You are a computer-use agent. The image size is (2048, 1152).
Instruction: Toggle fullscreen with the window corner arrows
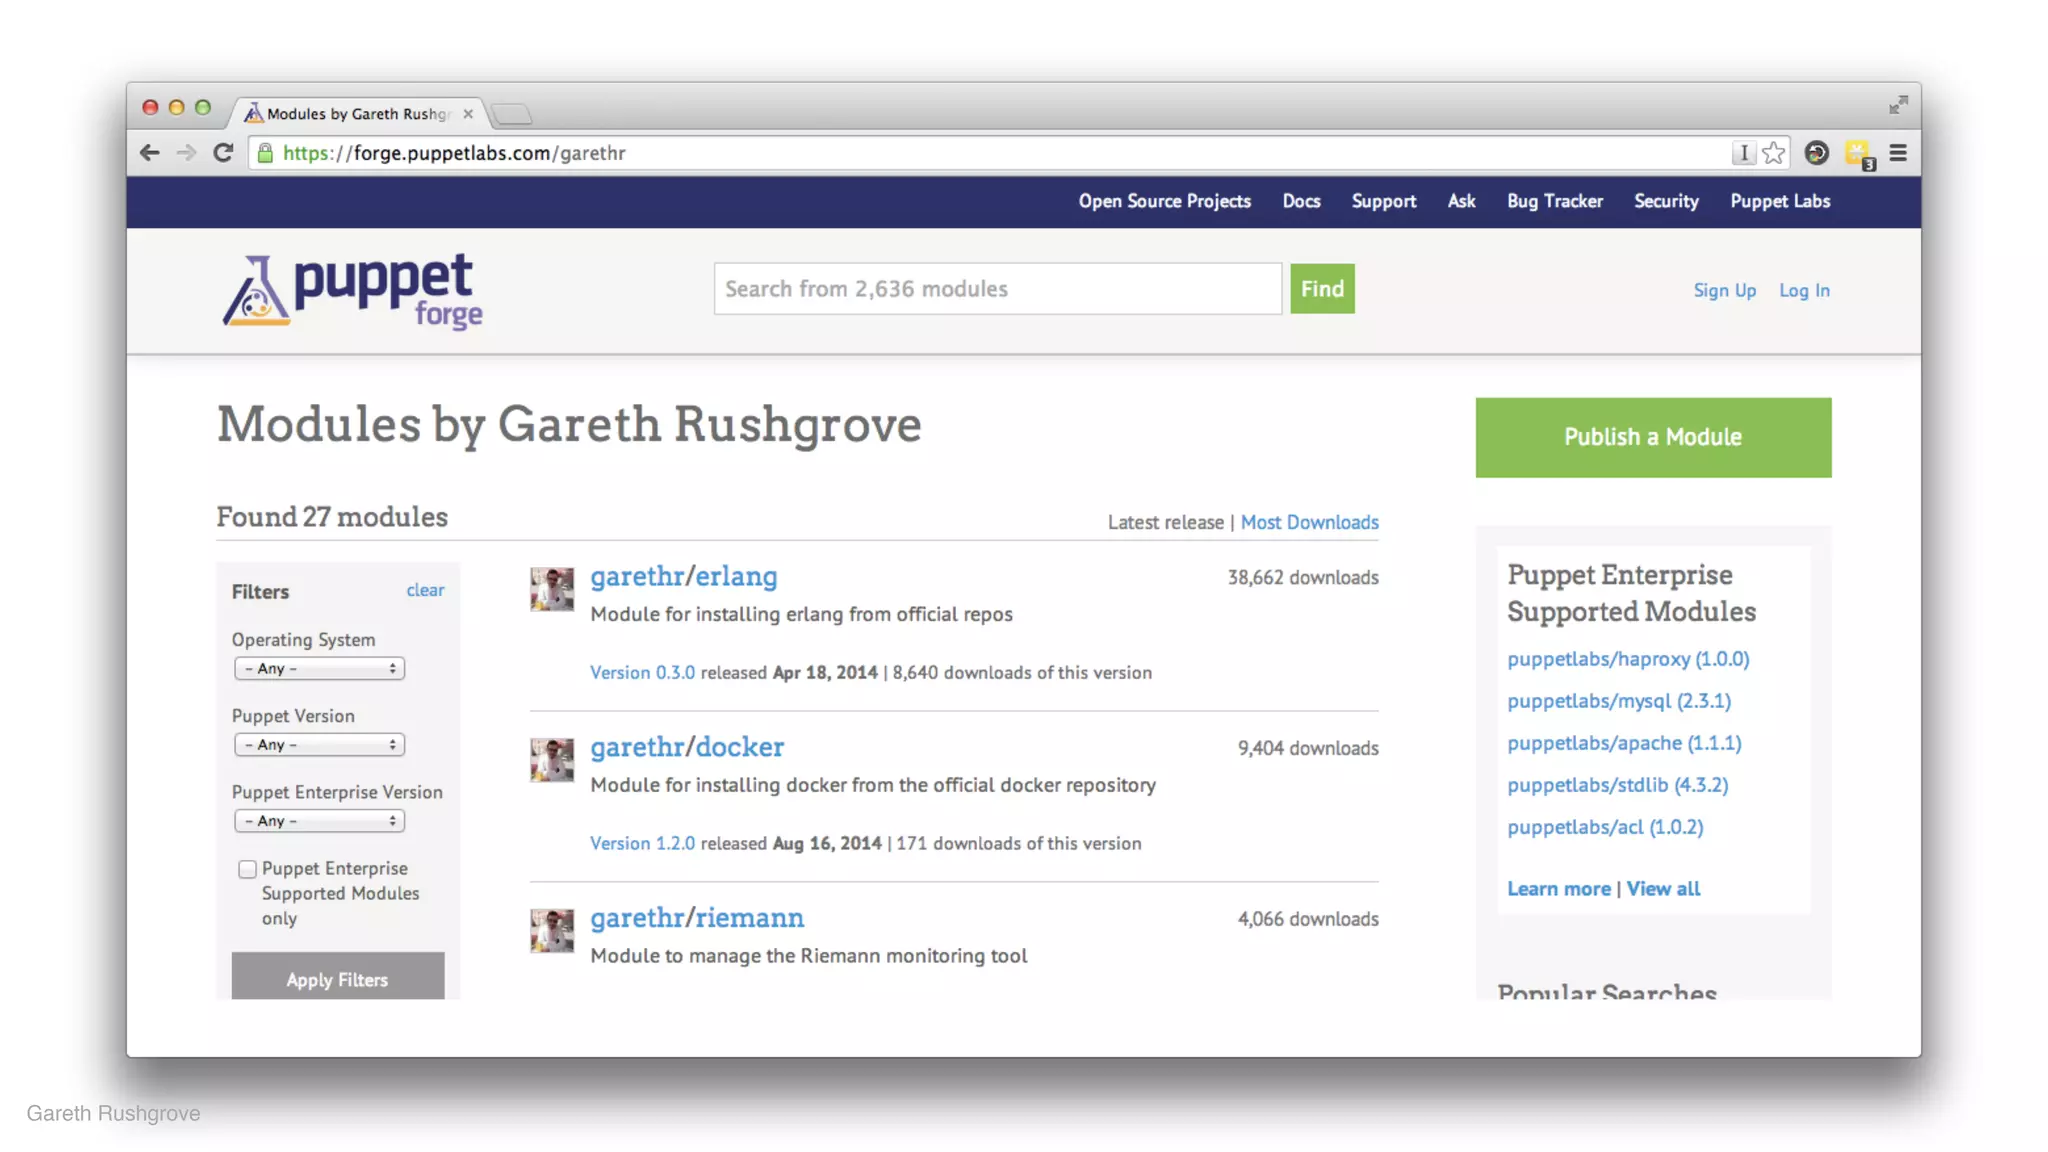1898,105
